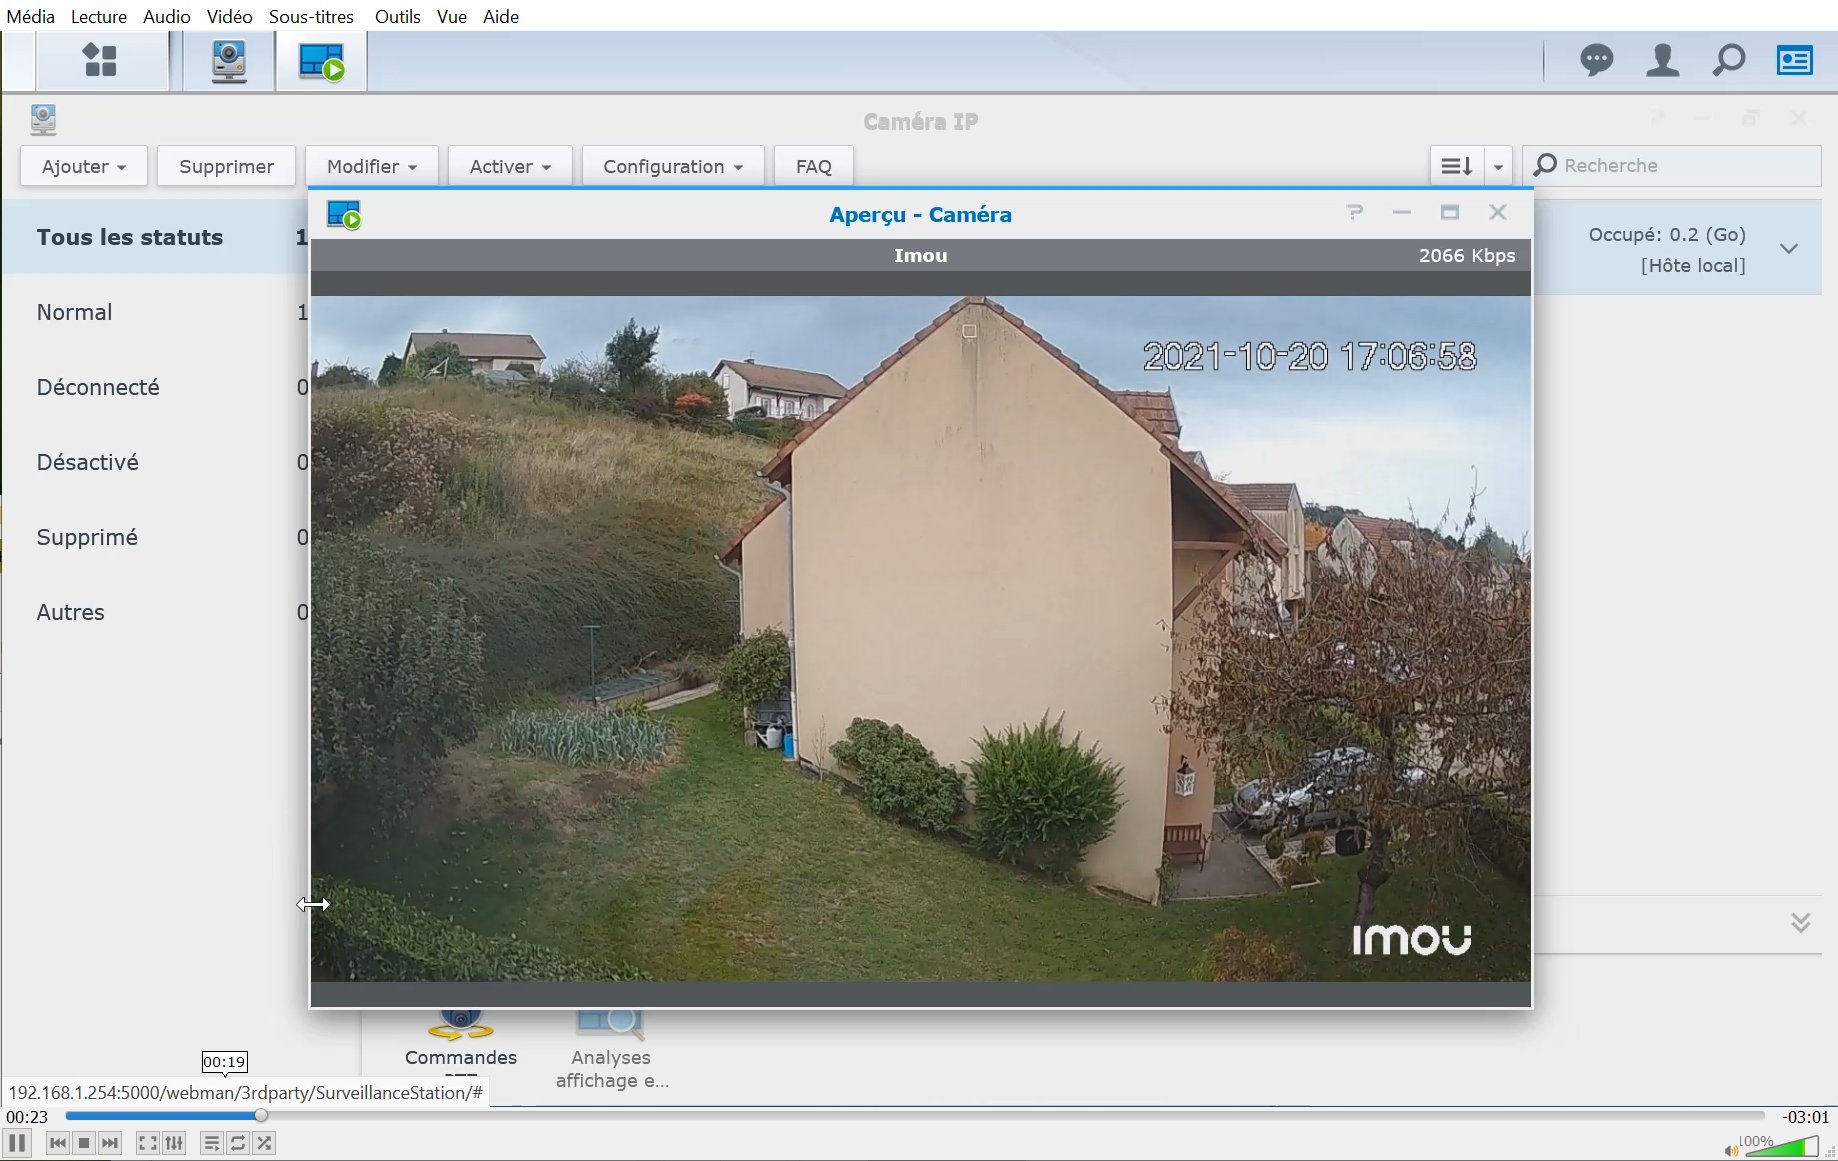Select the Normal status filter
1838x1161 pixels.
point(156,312)
